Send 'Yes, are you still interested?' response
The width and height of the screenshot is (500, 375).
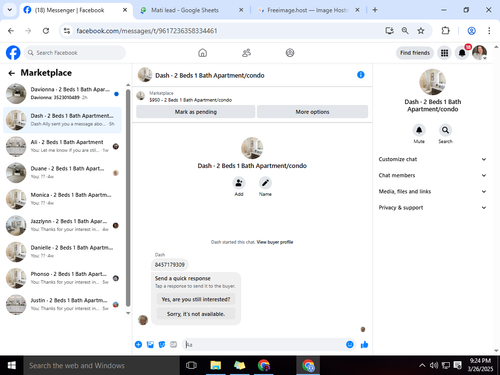pyautogui.click(x=196, y=299)
